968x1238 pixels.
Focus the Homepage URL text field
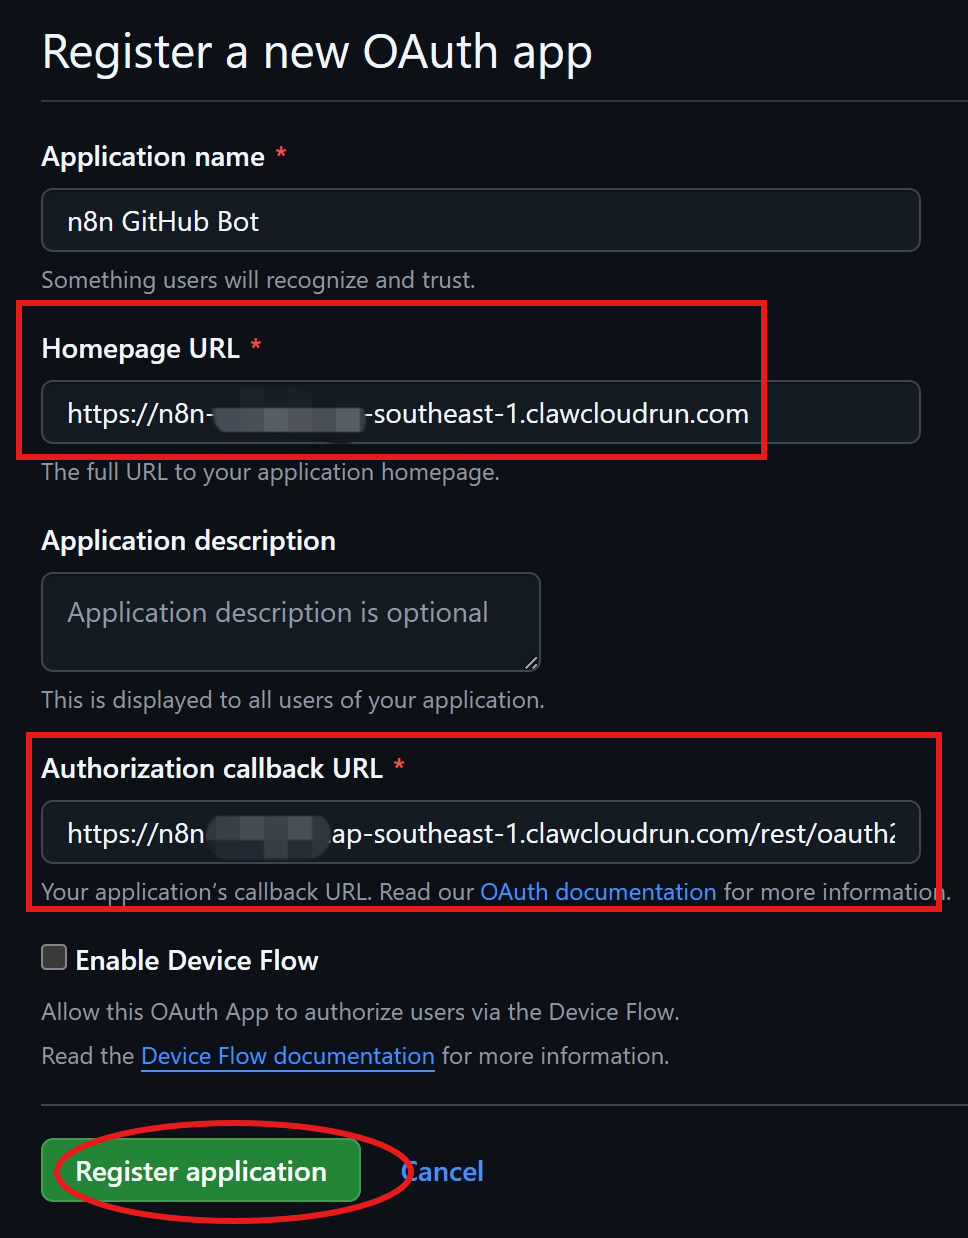(480, 413)
